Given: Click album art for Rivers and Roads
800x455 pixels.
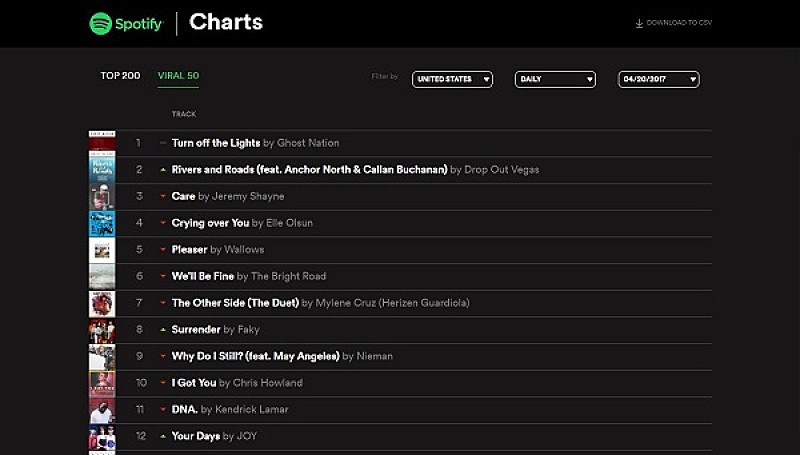Looking at the screenshot, I should click(x=102, y=170).
